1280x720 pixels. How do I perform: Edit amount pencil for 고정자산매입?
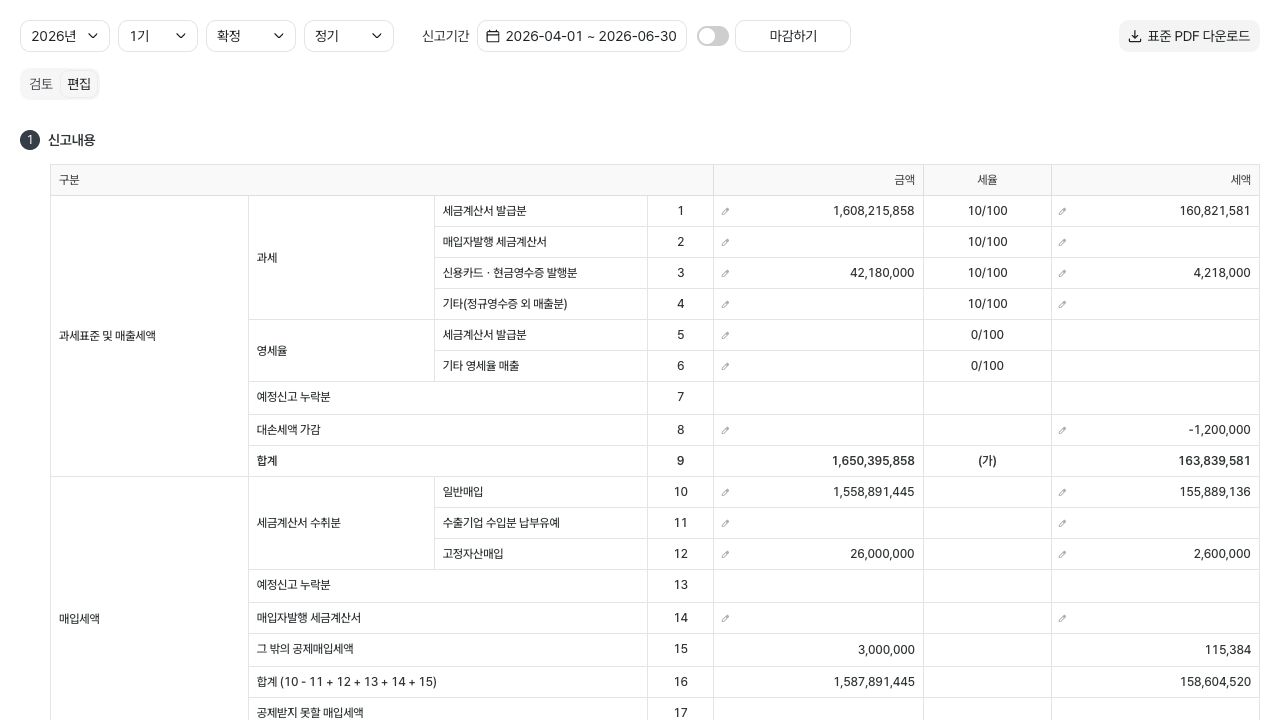pyautogui.click(x=726, y=554)
